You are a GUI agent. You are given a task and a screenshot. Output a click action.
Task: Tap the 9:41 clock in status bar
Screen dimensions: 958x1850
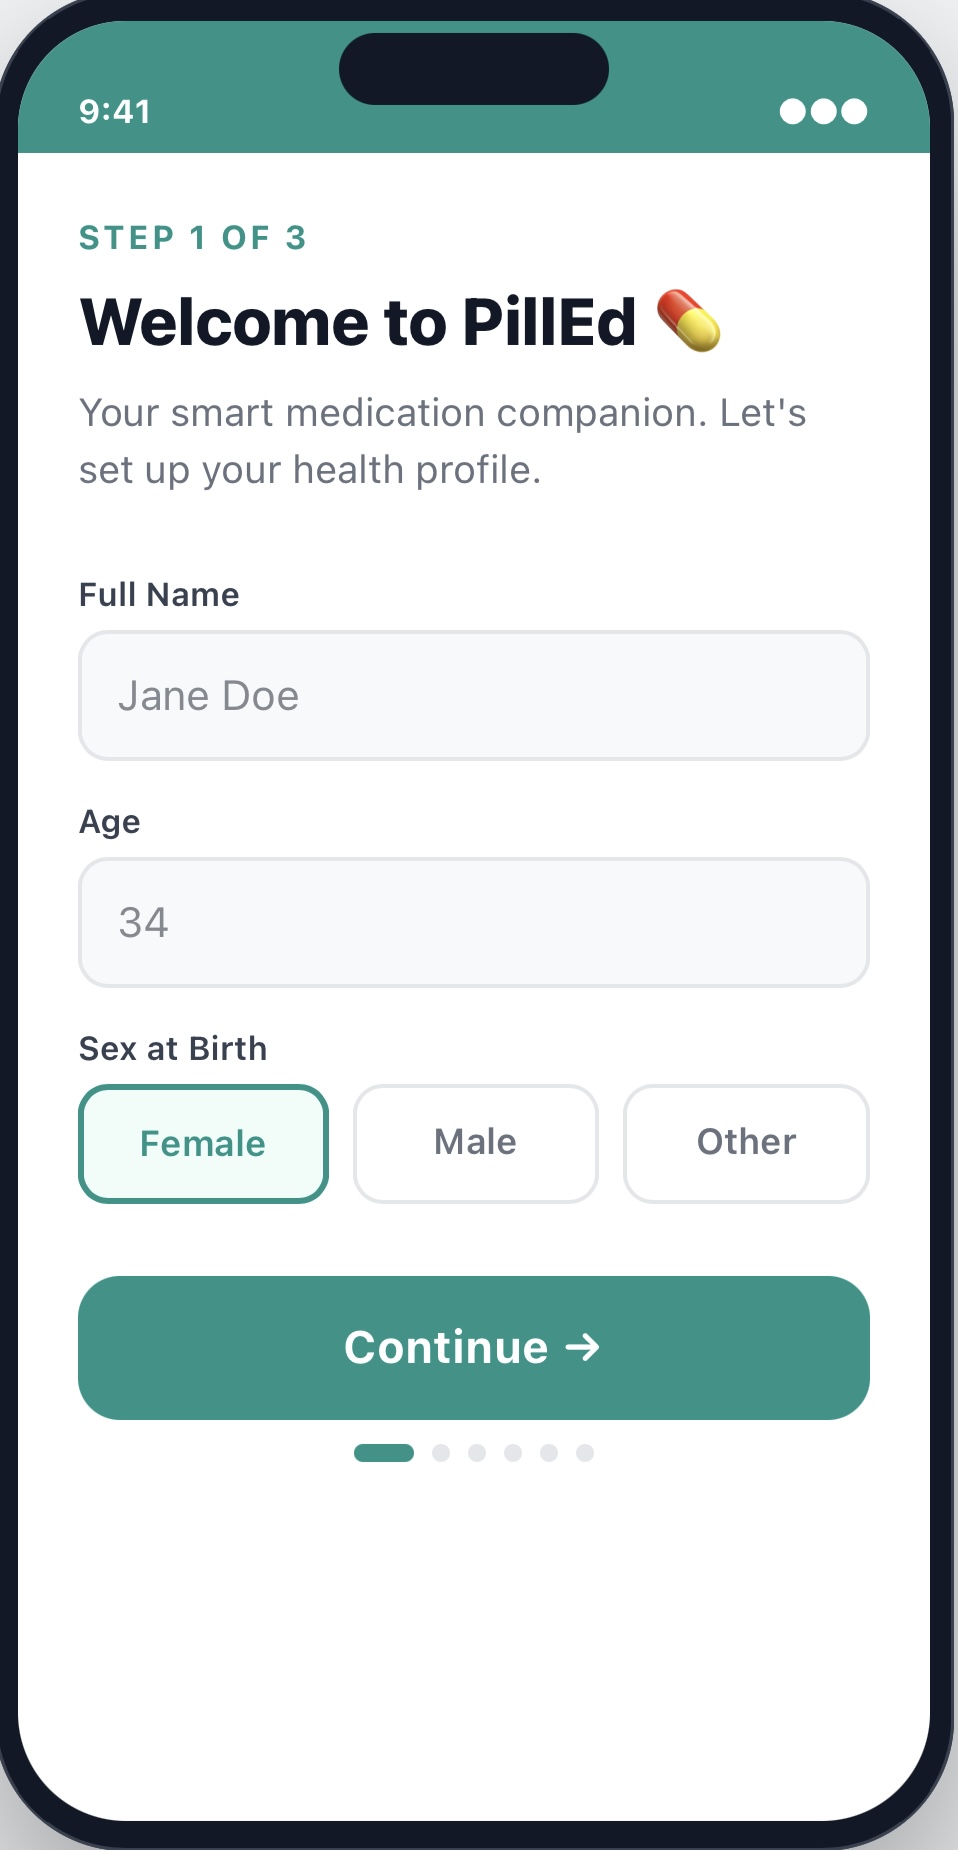pos(115,111)
